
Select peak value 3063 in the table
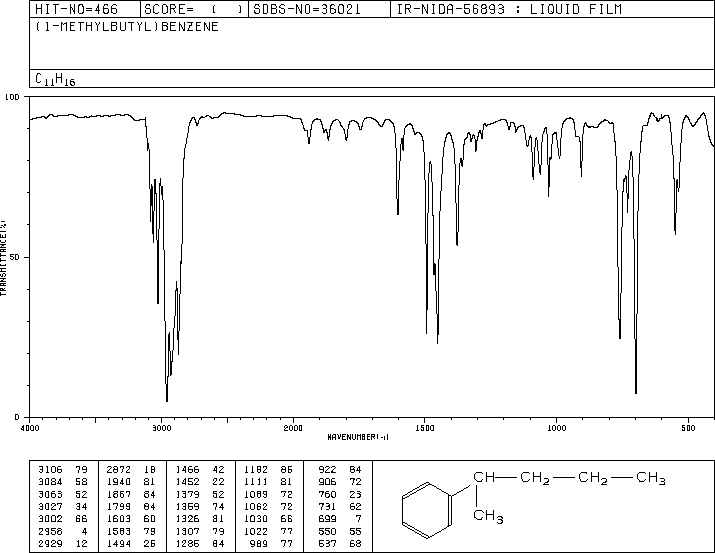click(50, 494)
